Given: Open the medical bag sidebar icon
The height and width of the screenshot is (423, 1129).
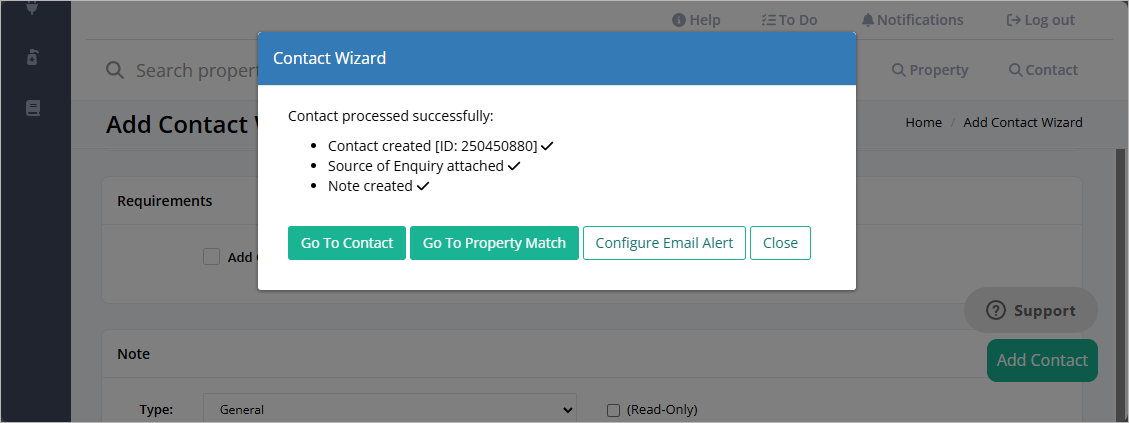Looking at the screenshot, I should click(32, 58).
